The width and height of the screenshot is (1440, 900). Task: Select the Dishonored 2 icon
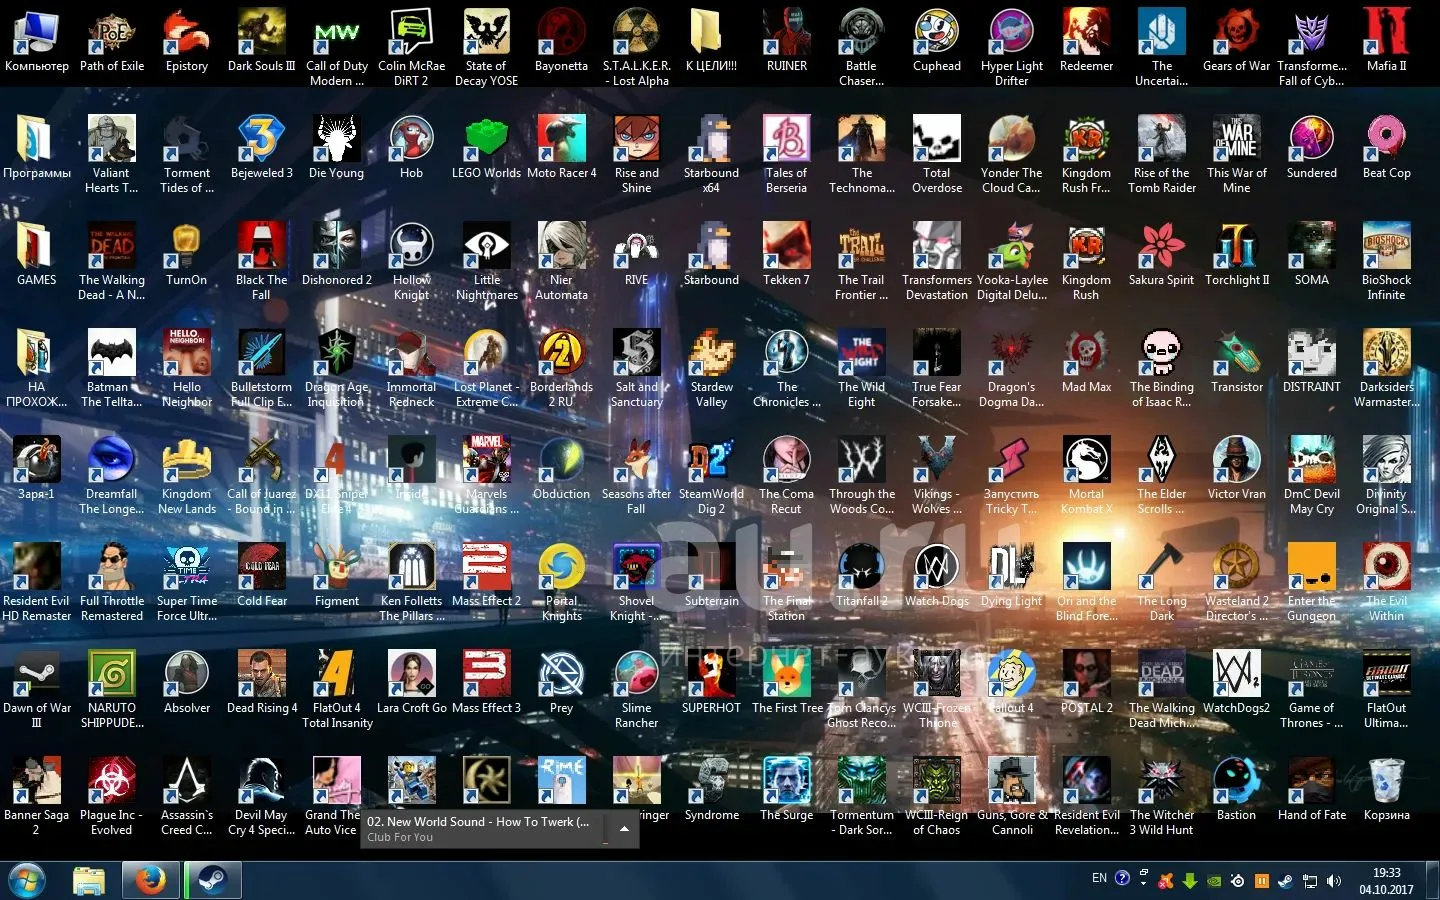pos(337,256)
